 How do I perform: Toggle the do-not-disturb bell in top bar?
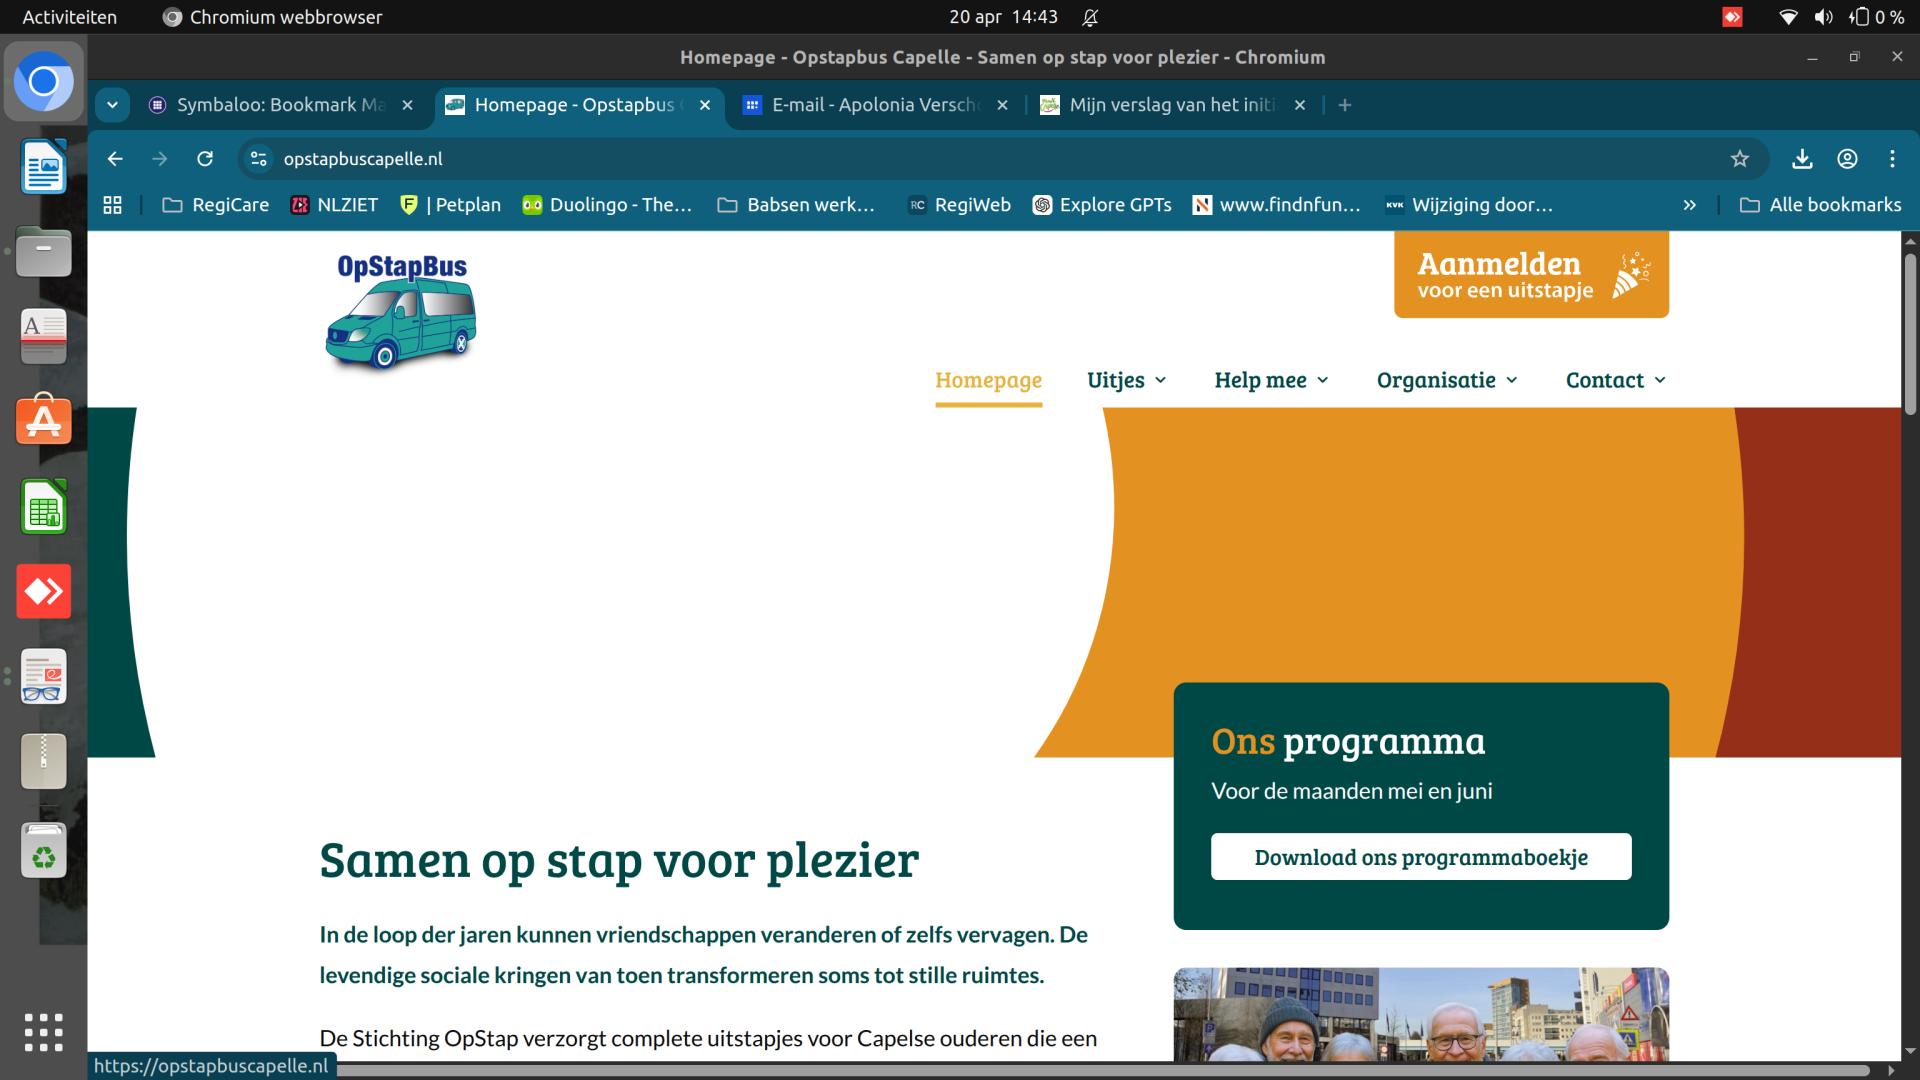tap(1090, 17)
